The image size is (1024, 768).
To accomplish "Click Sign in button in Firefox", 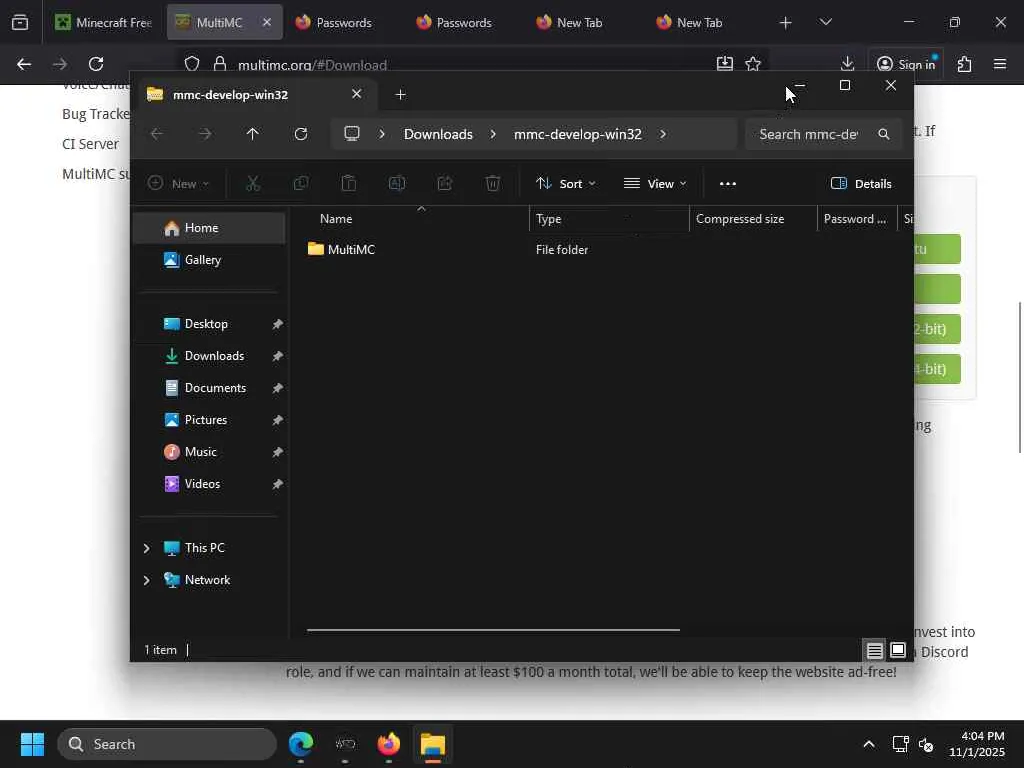I will (x=905, y=64).
